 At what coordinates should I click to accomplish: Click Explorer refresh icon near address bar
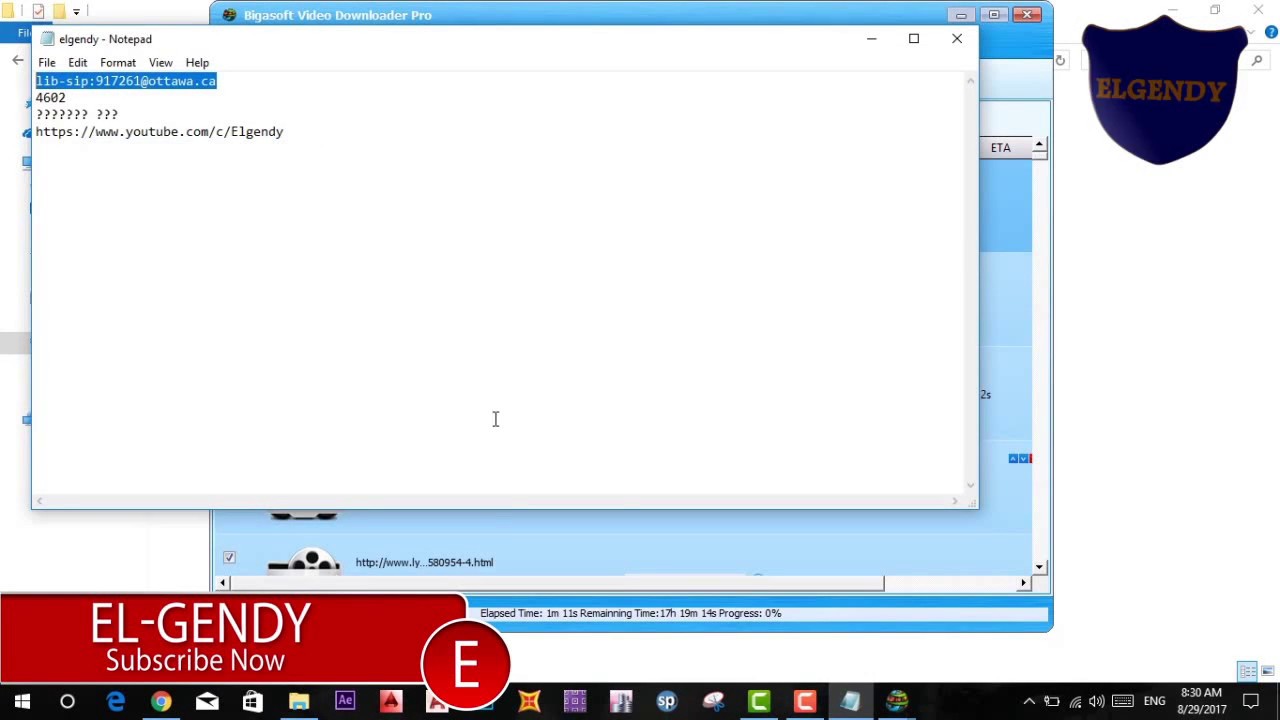coord(1060,61)
